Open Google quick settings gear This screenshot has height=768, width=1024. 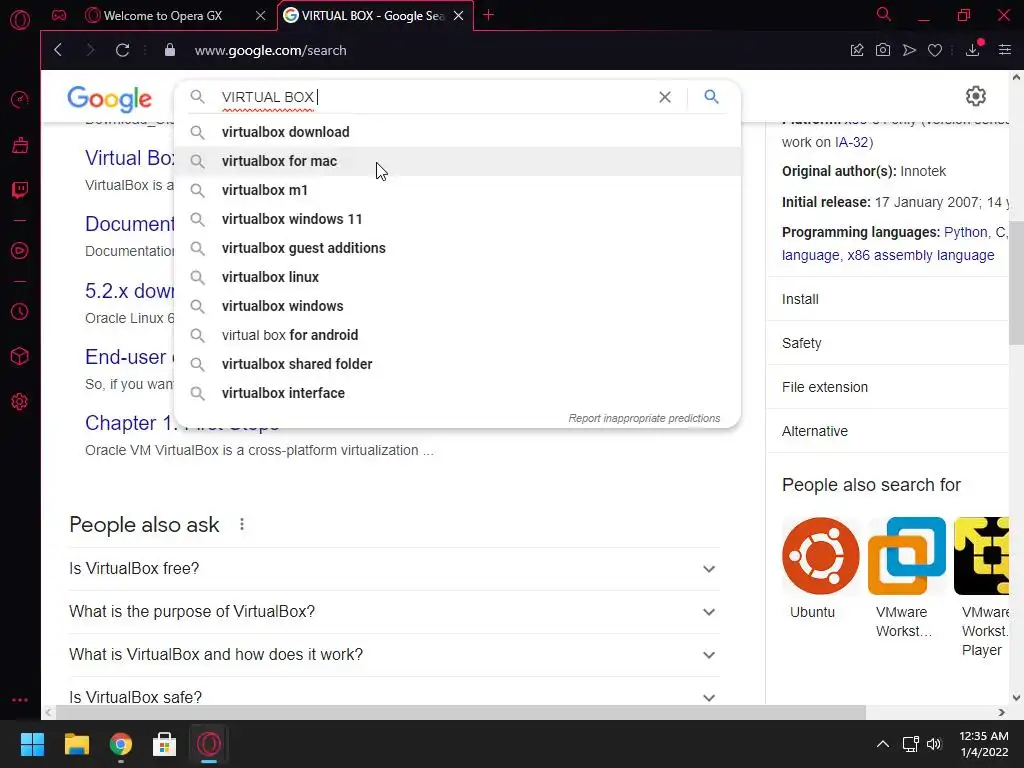[x=976, y=96]
